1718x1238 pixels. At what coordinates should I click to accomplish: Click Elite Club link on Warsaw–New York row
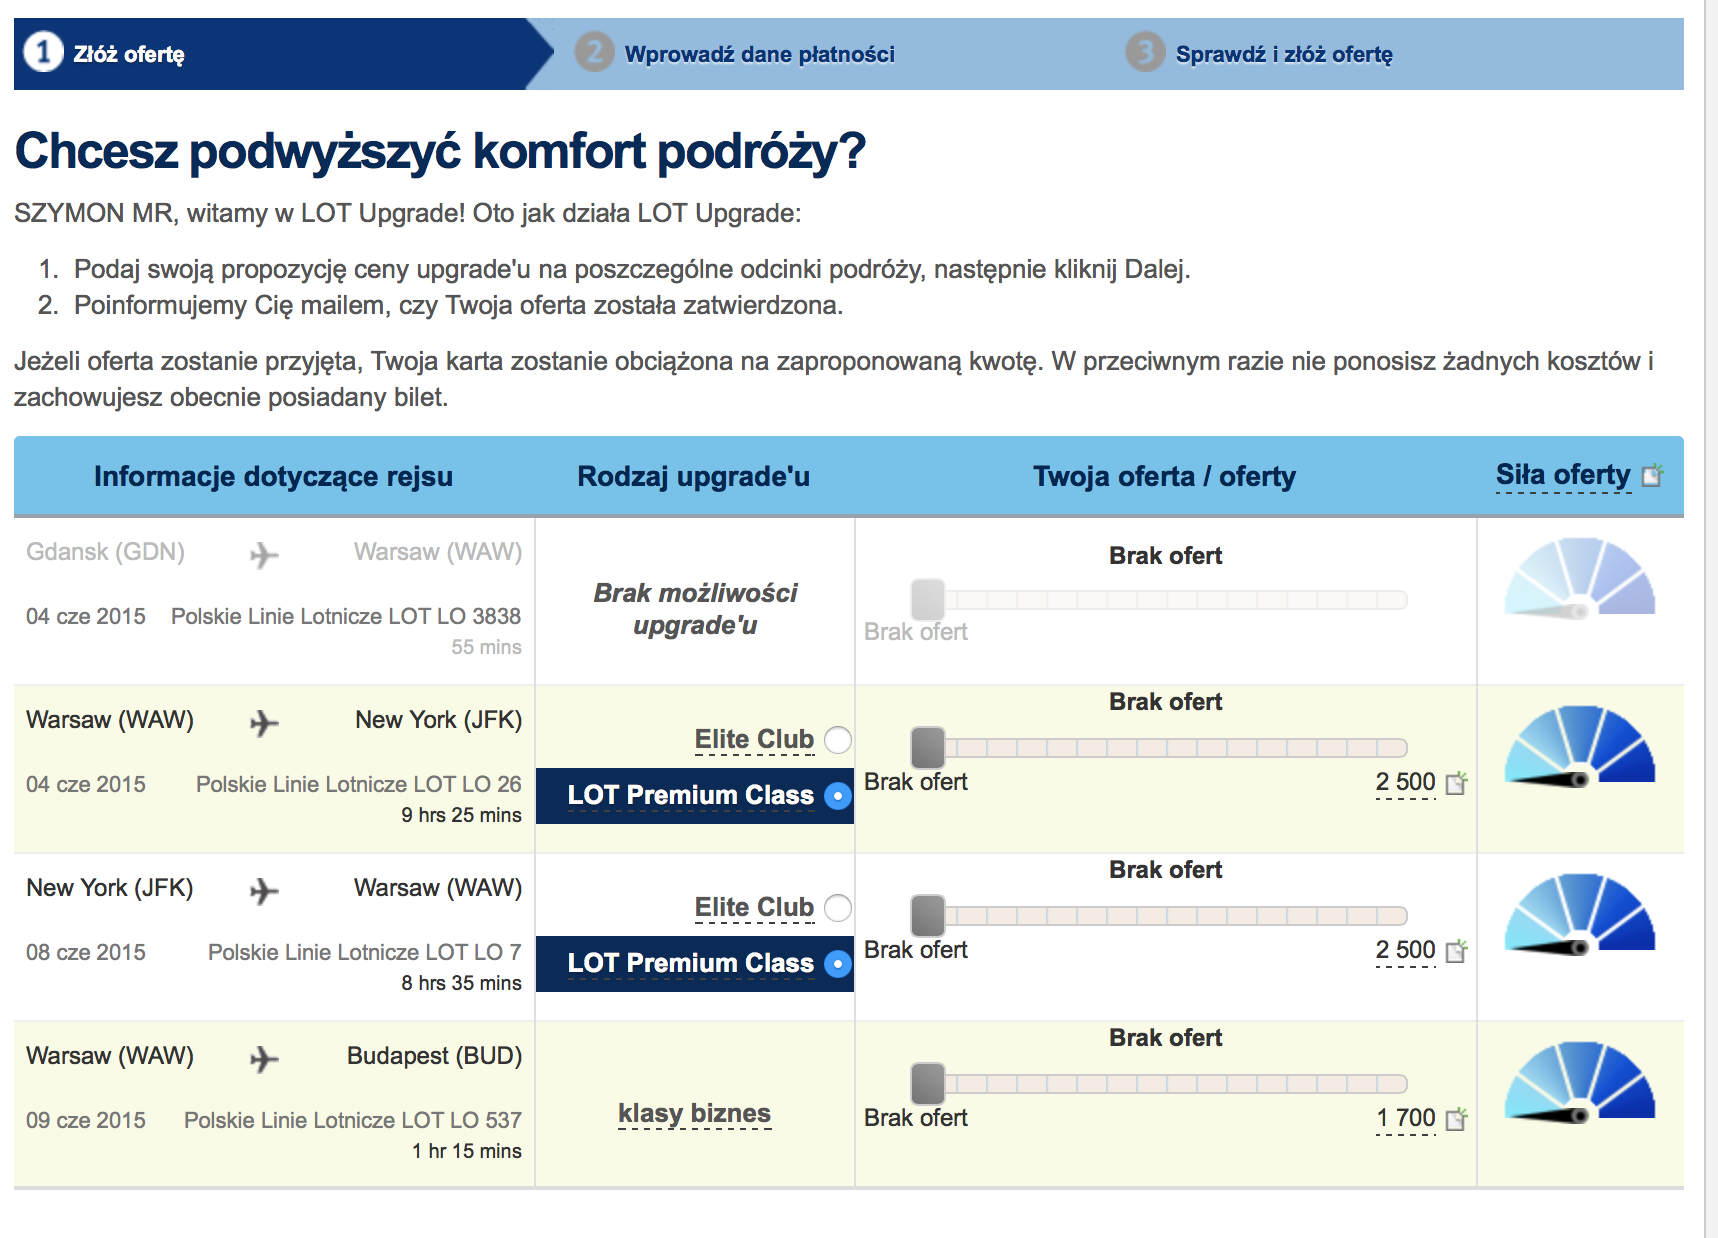click(754, 739)
